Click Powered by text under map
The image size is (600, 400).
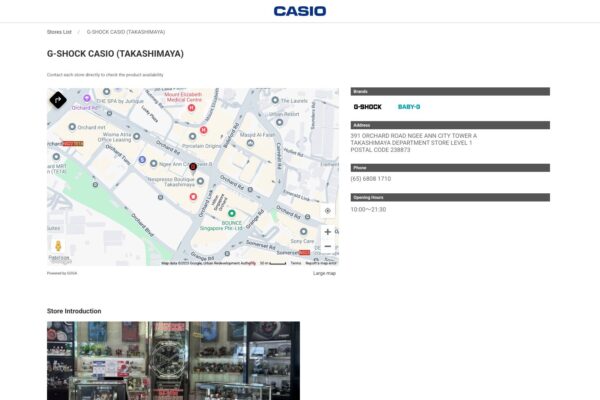62,273
